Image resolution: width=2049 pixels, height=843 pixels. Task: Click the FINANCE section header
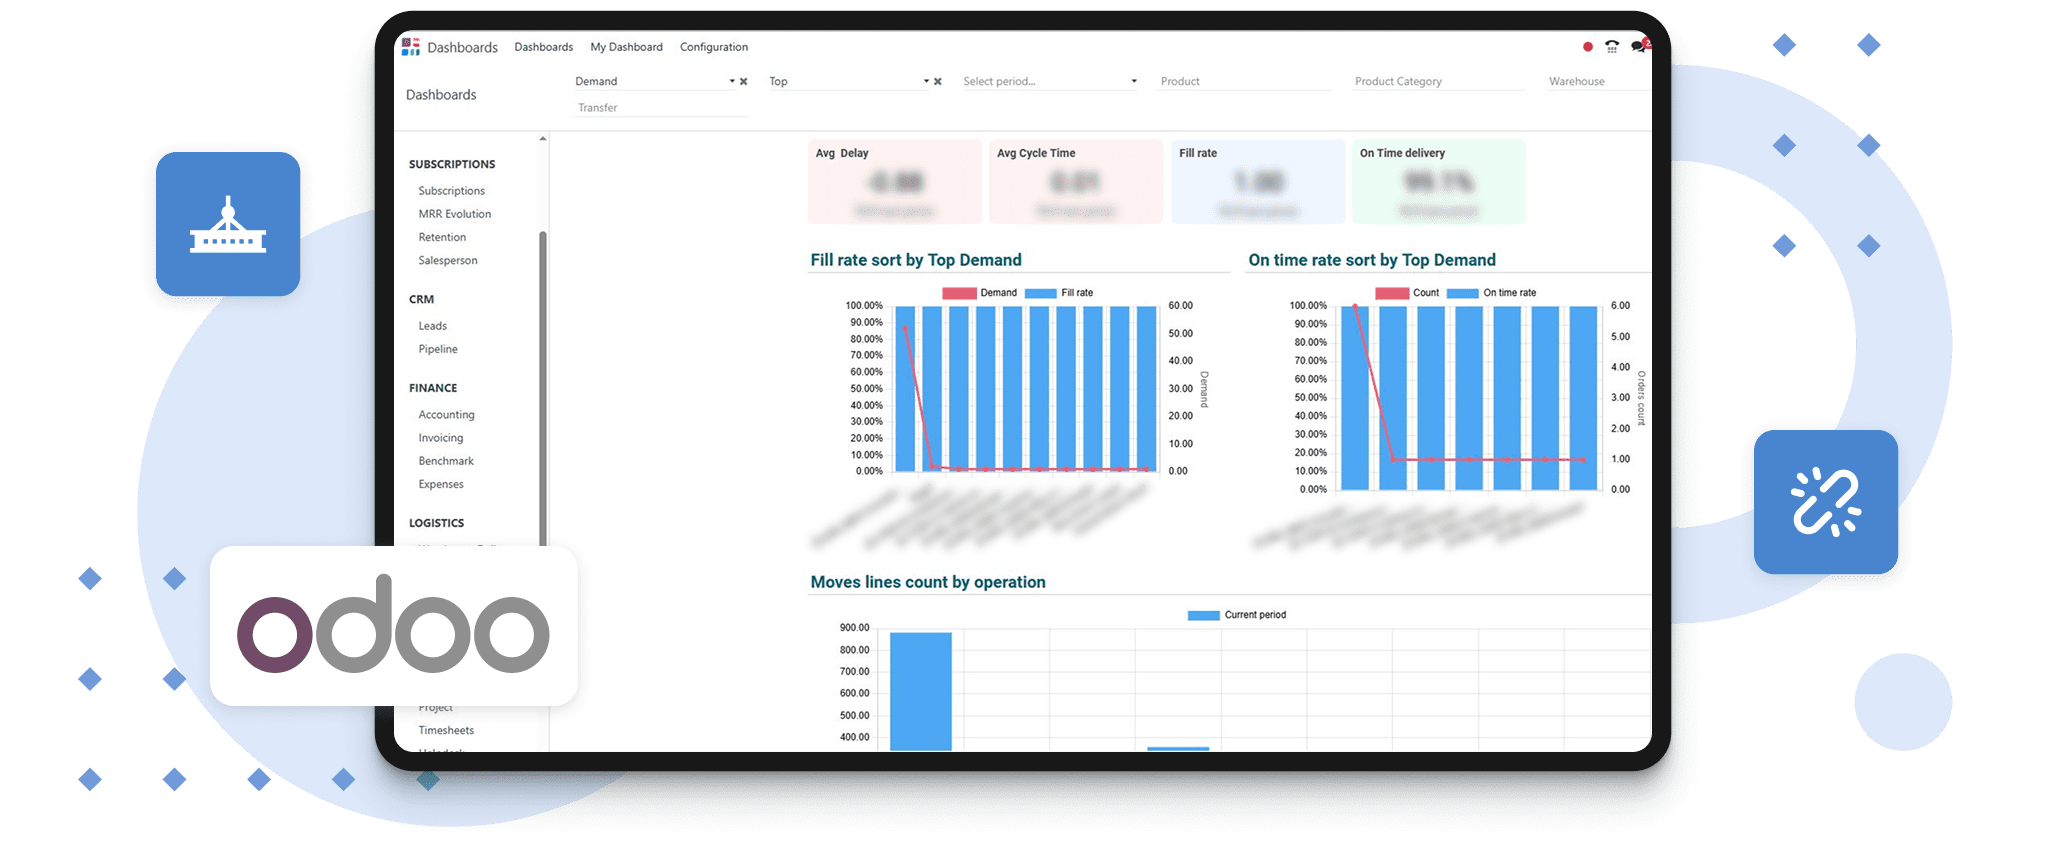click(x=433, y=388)
